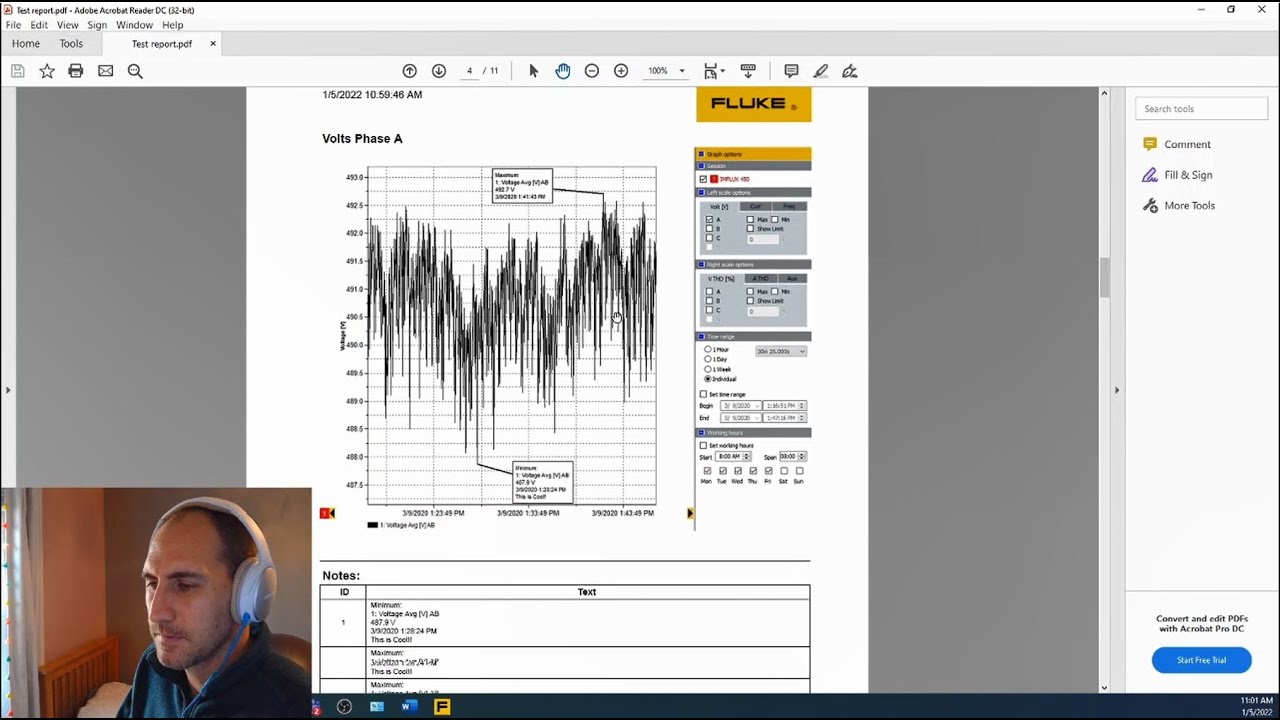Open the fit page options icon
Screen dimensions: 1280x720
(713, 71)
